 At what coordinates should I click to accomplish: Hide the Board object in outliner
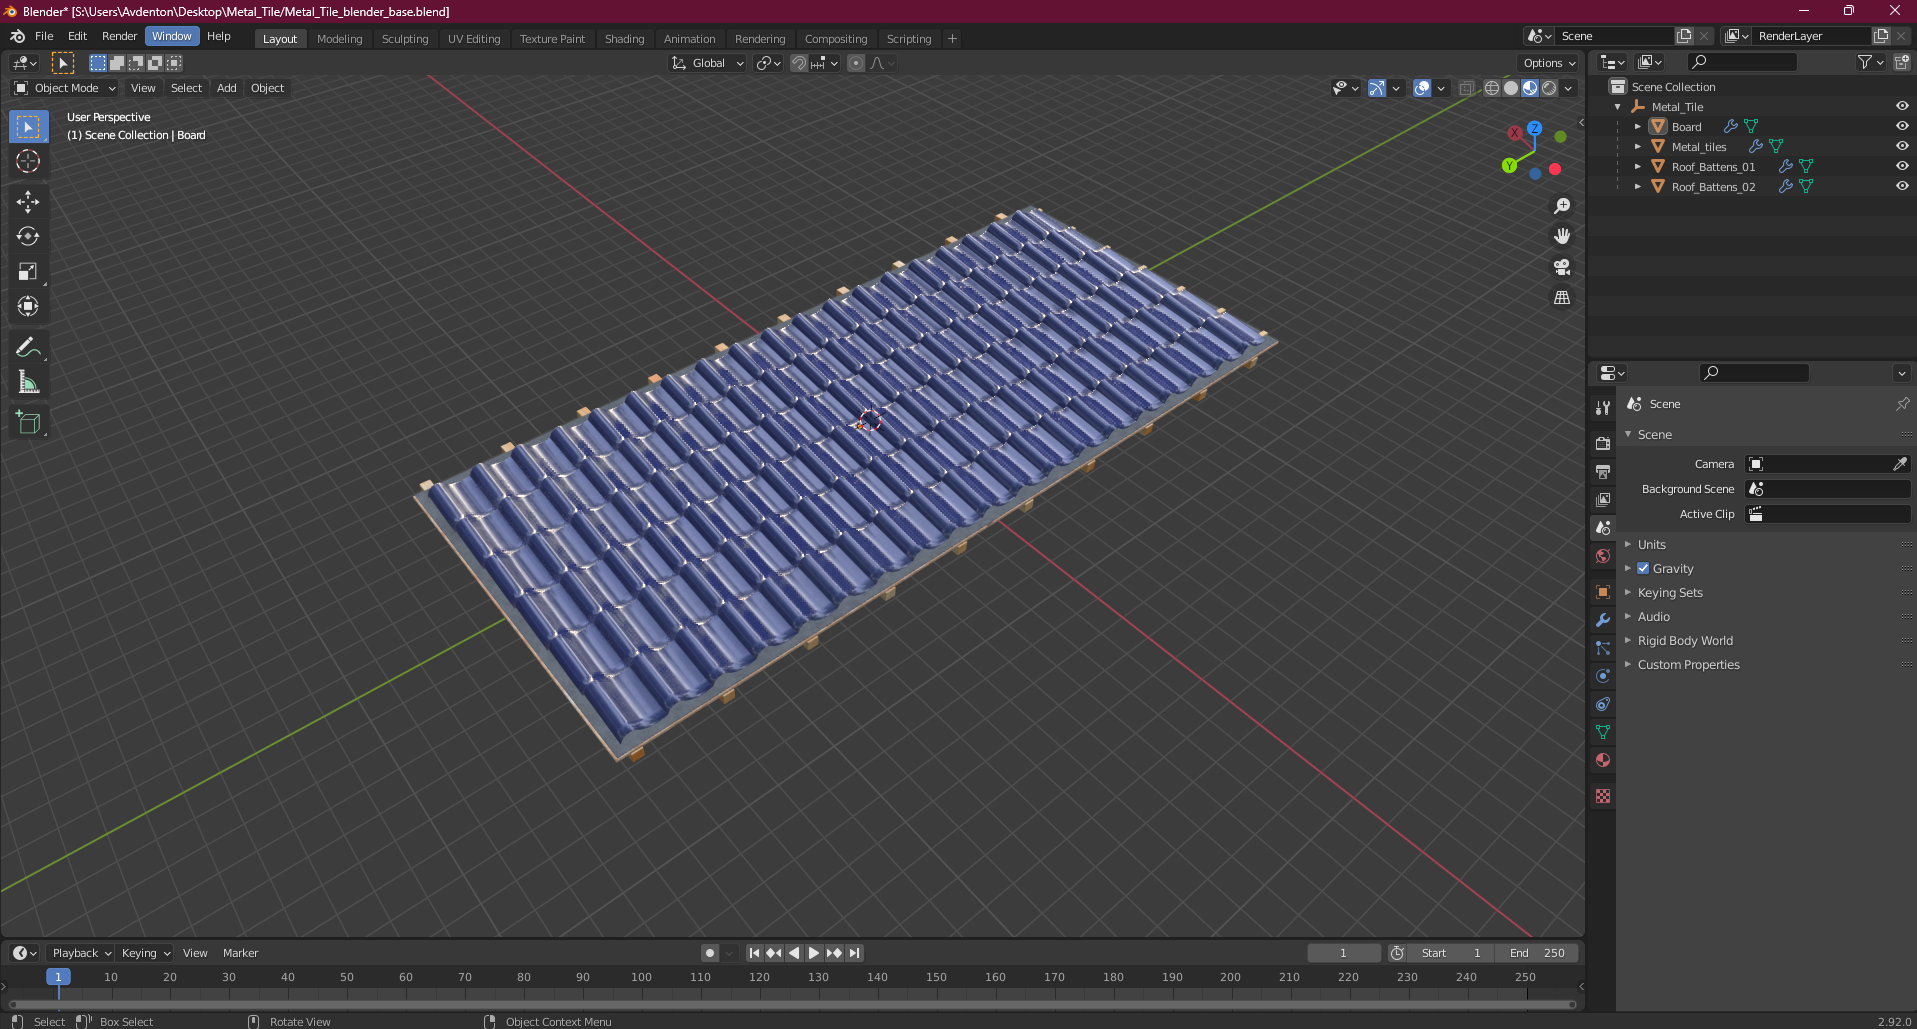[1902, 126]
